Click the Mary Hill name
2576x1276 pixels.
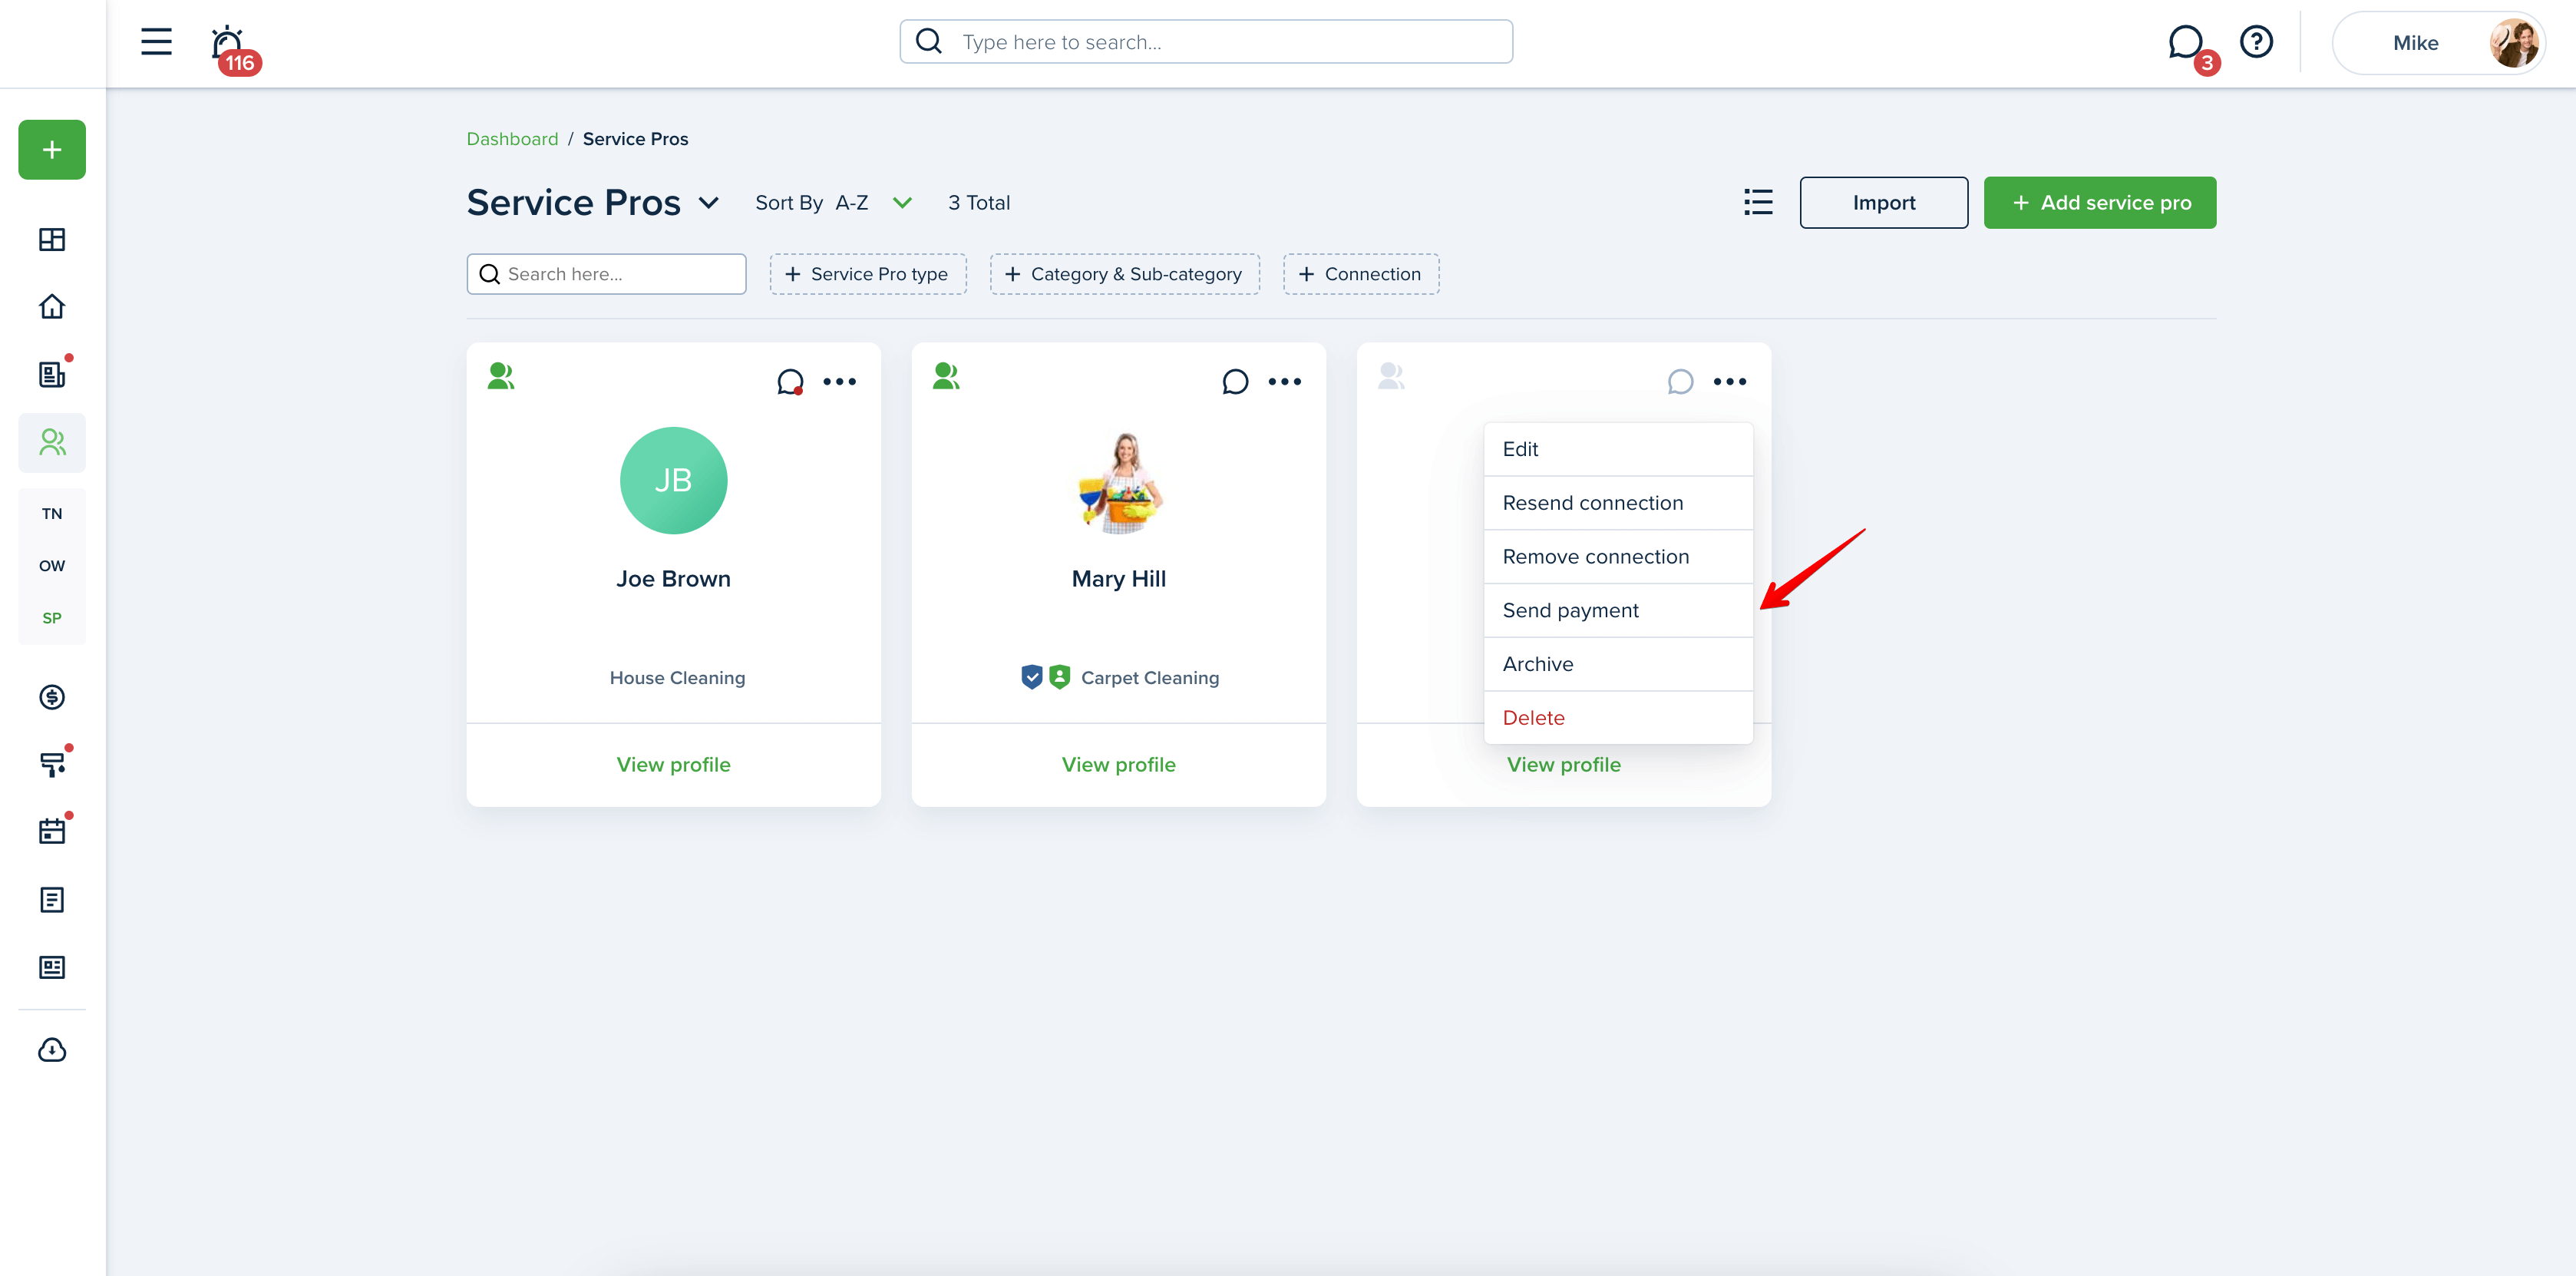(1118, 579)
